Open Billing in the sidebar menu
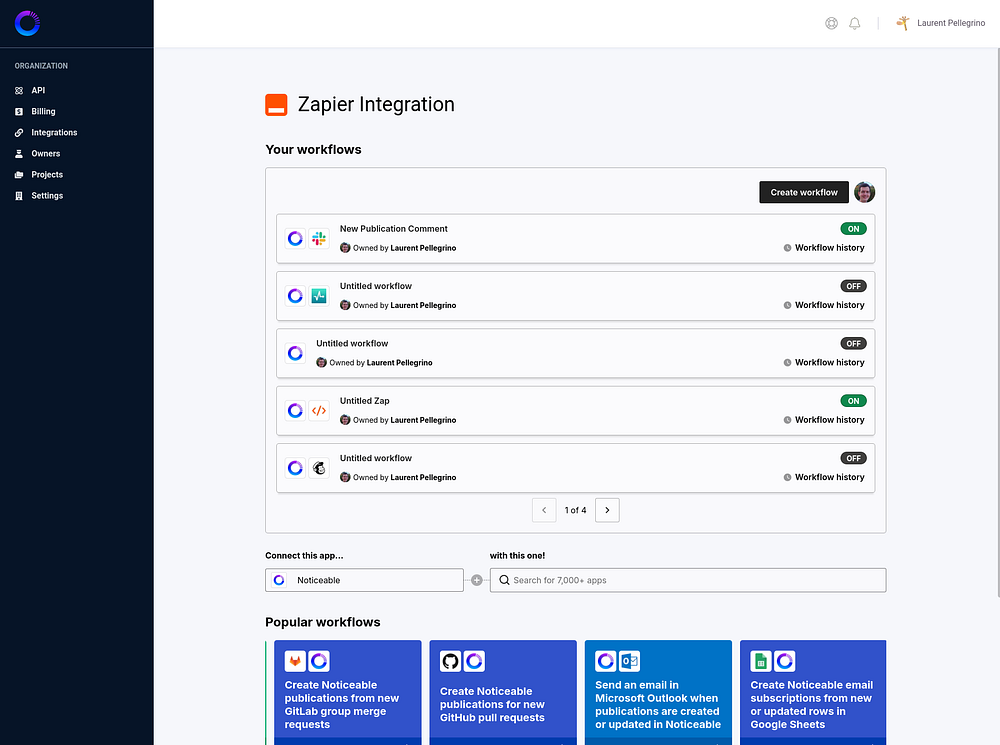This screenshot has height=745, width=1000. [x=43, y=112]
